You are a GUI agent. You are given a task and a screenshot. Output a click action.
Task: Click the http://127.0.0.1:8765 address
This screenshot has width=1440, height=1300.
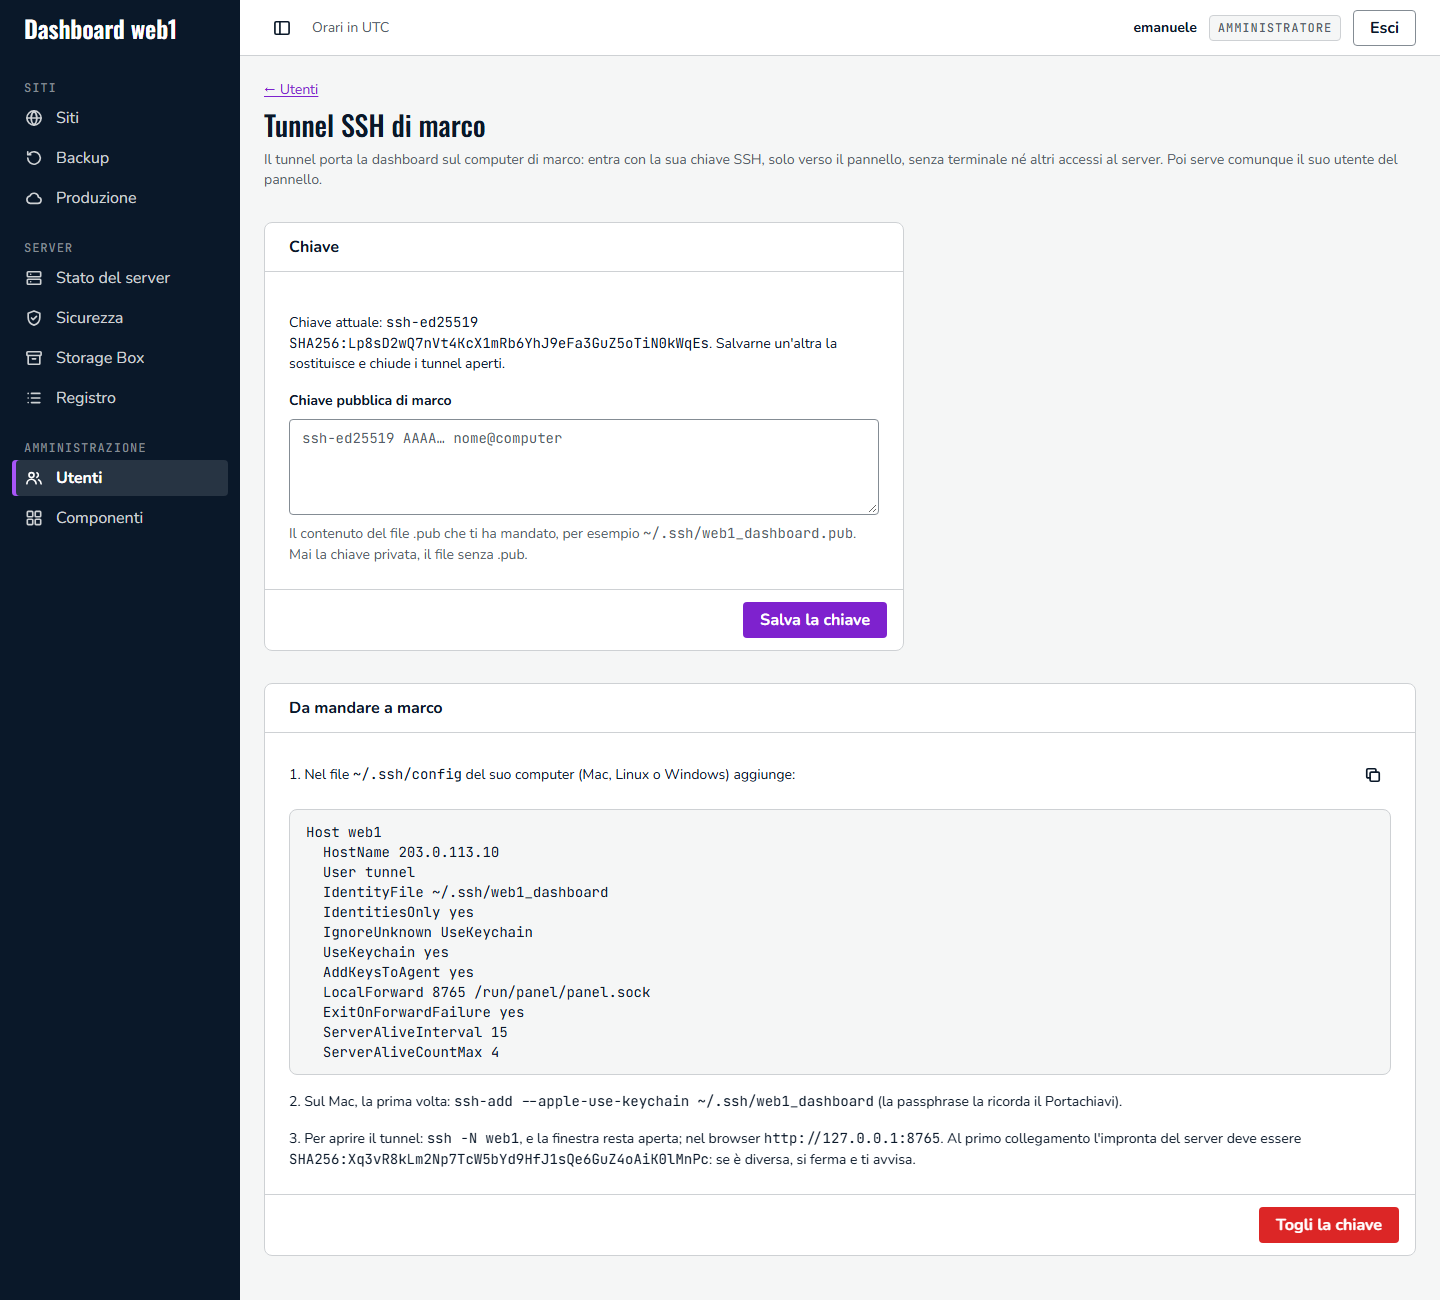point(852,1138)
